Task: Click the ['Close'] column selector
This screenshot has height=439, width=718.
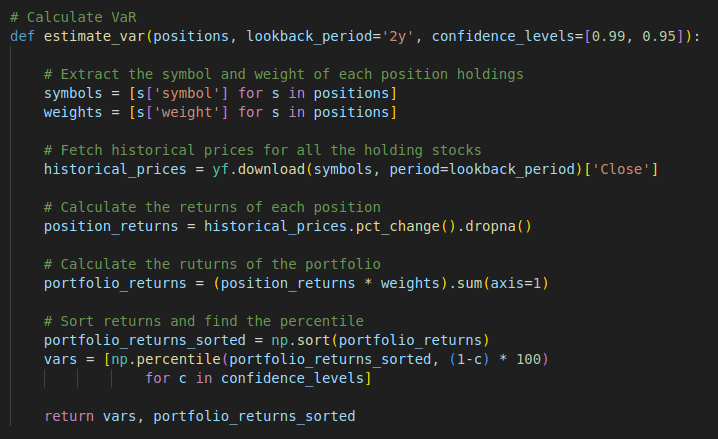Action: pyautogui.click(x=624, y=169)
